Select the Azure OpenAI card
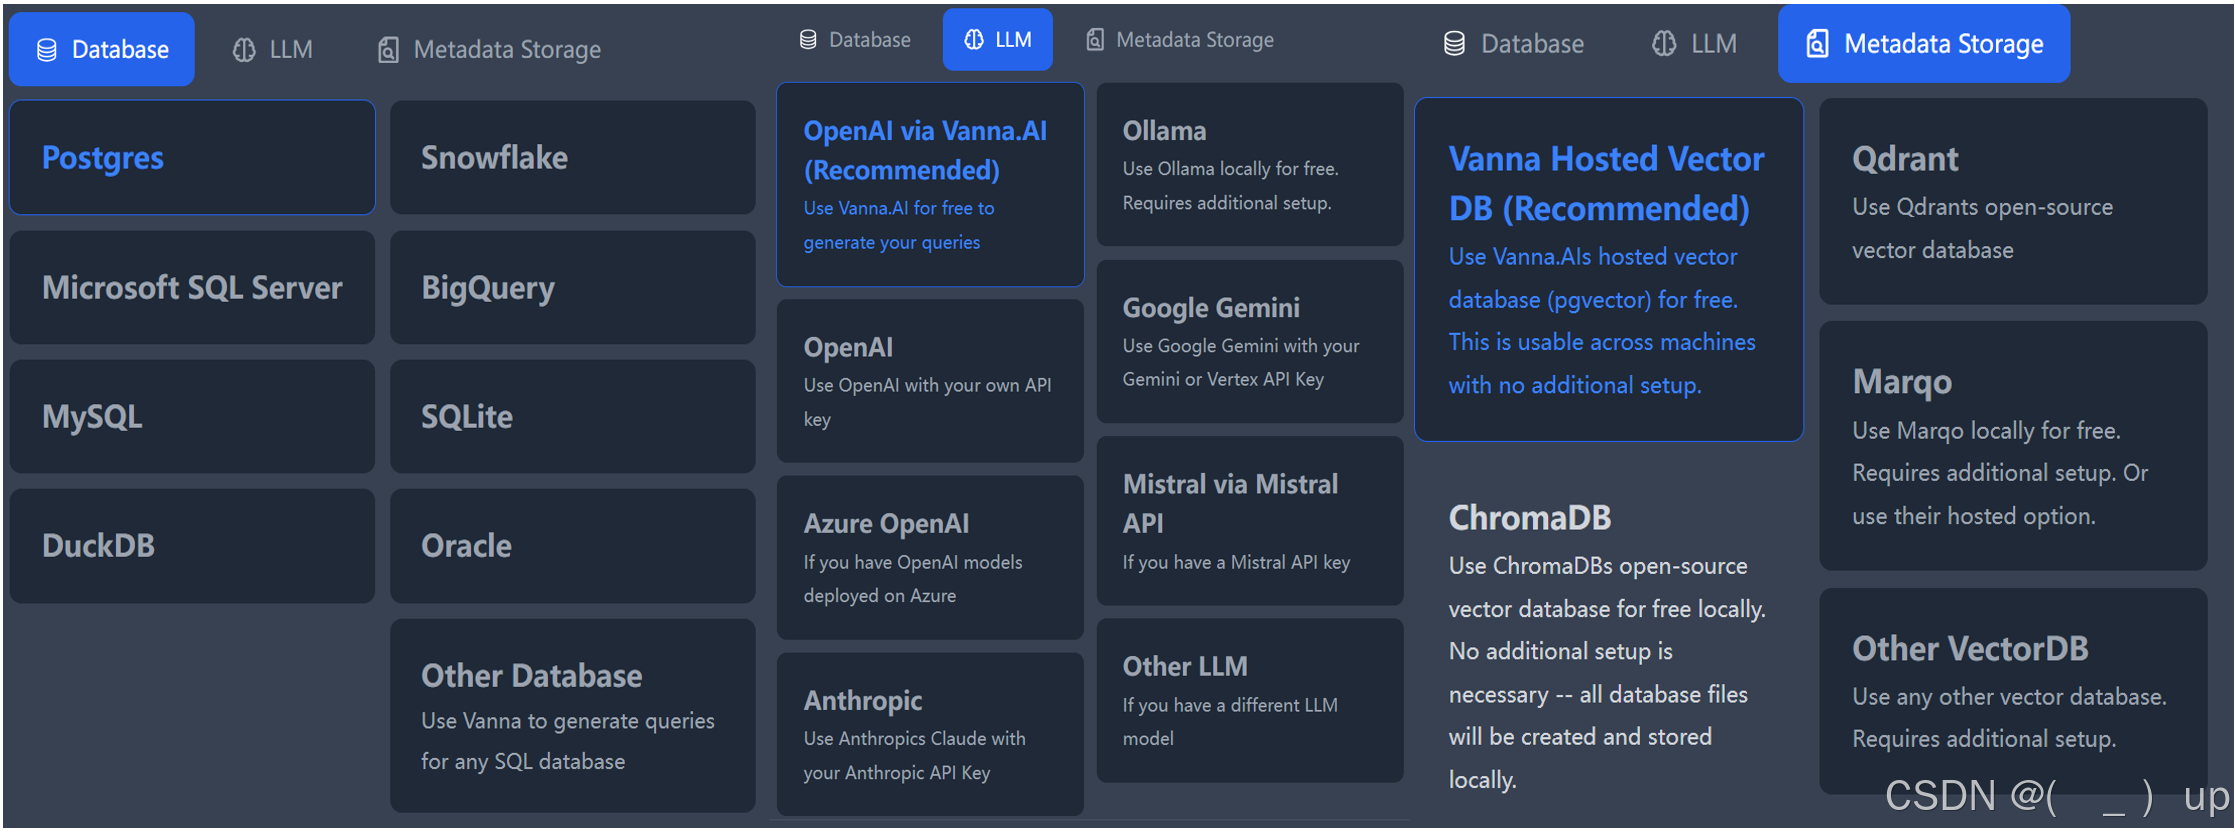 click(930, 557)
